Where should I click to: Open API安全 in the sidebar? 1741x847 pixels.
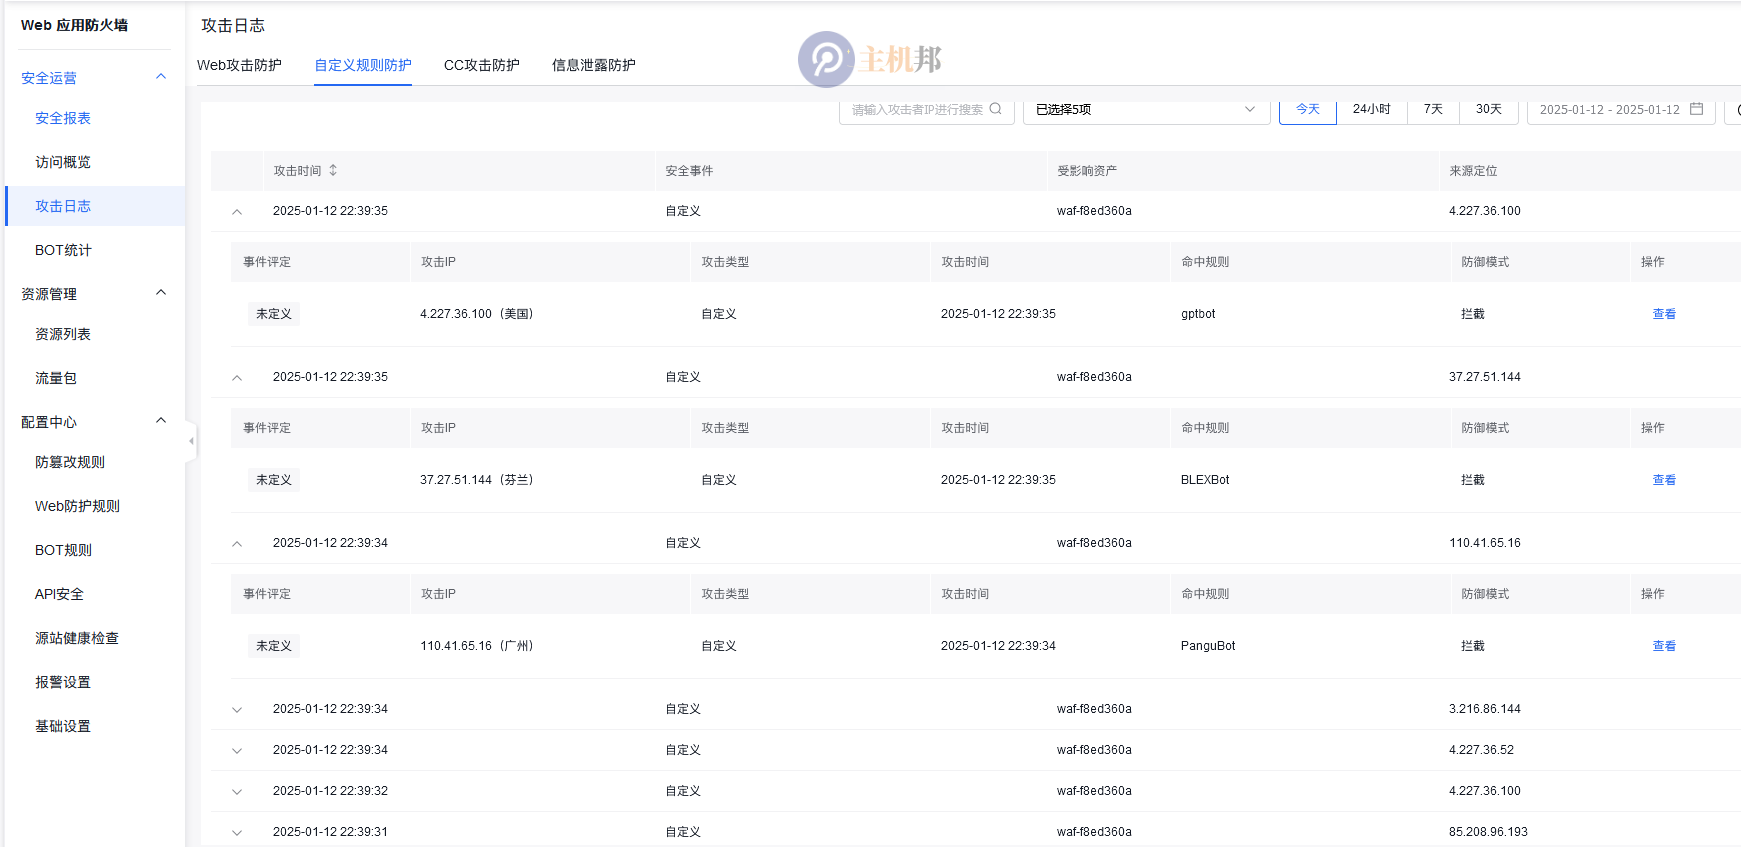(x=59, y=594)
